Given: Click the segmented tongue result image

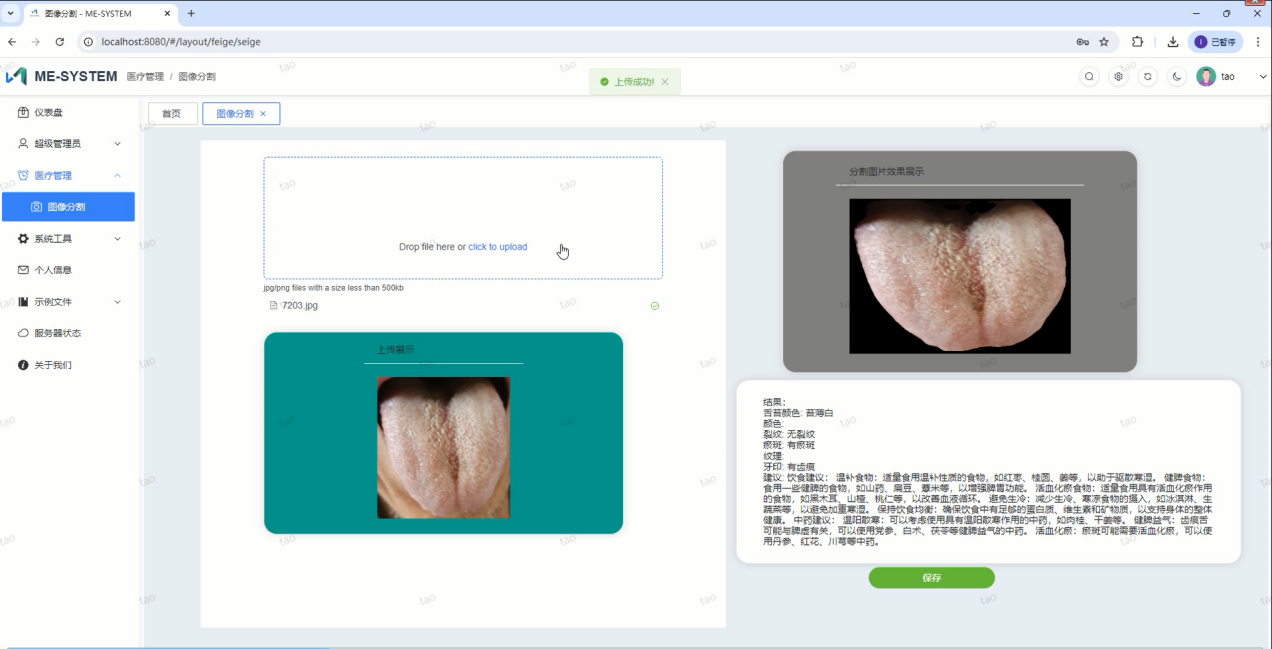Looking at the screenshot, I should [960, 276].
